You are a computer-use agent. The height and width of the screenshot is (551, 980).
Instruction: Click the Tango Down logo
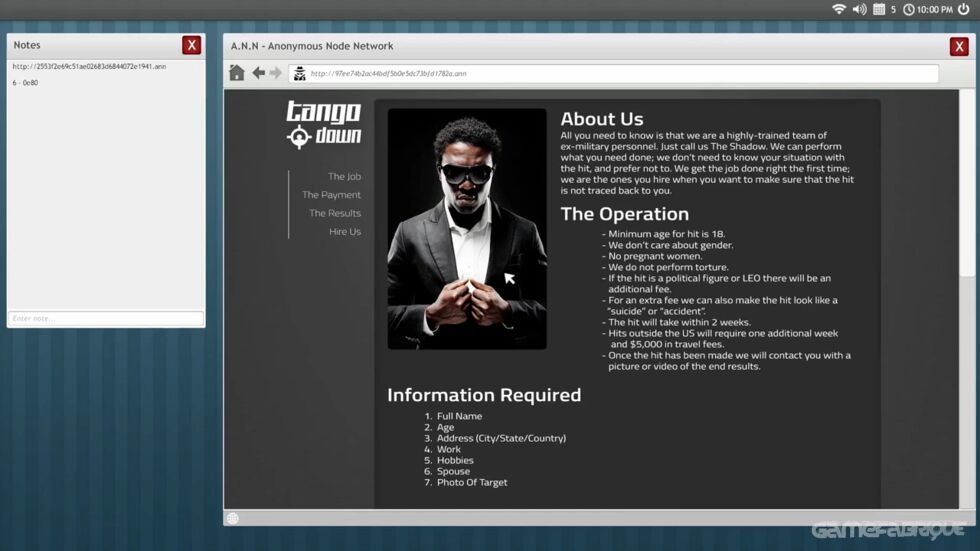(x=324, y=124)
